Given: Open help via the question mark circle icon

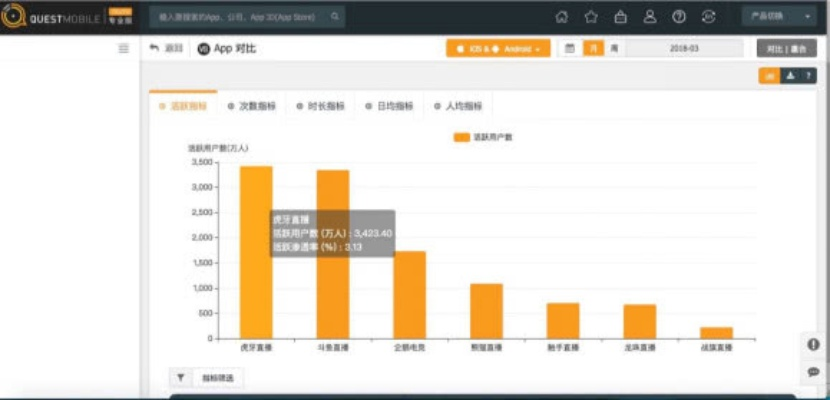Looking at the screenshot, I should [x=679, y=17].
